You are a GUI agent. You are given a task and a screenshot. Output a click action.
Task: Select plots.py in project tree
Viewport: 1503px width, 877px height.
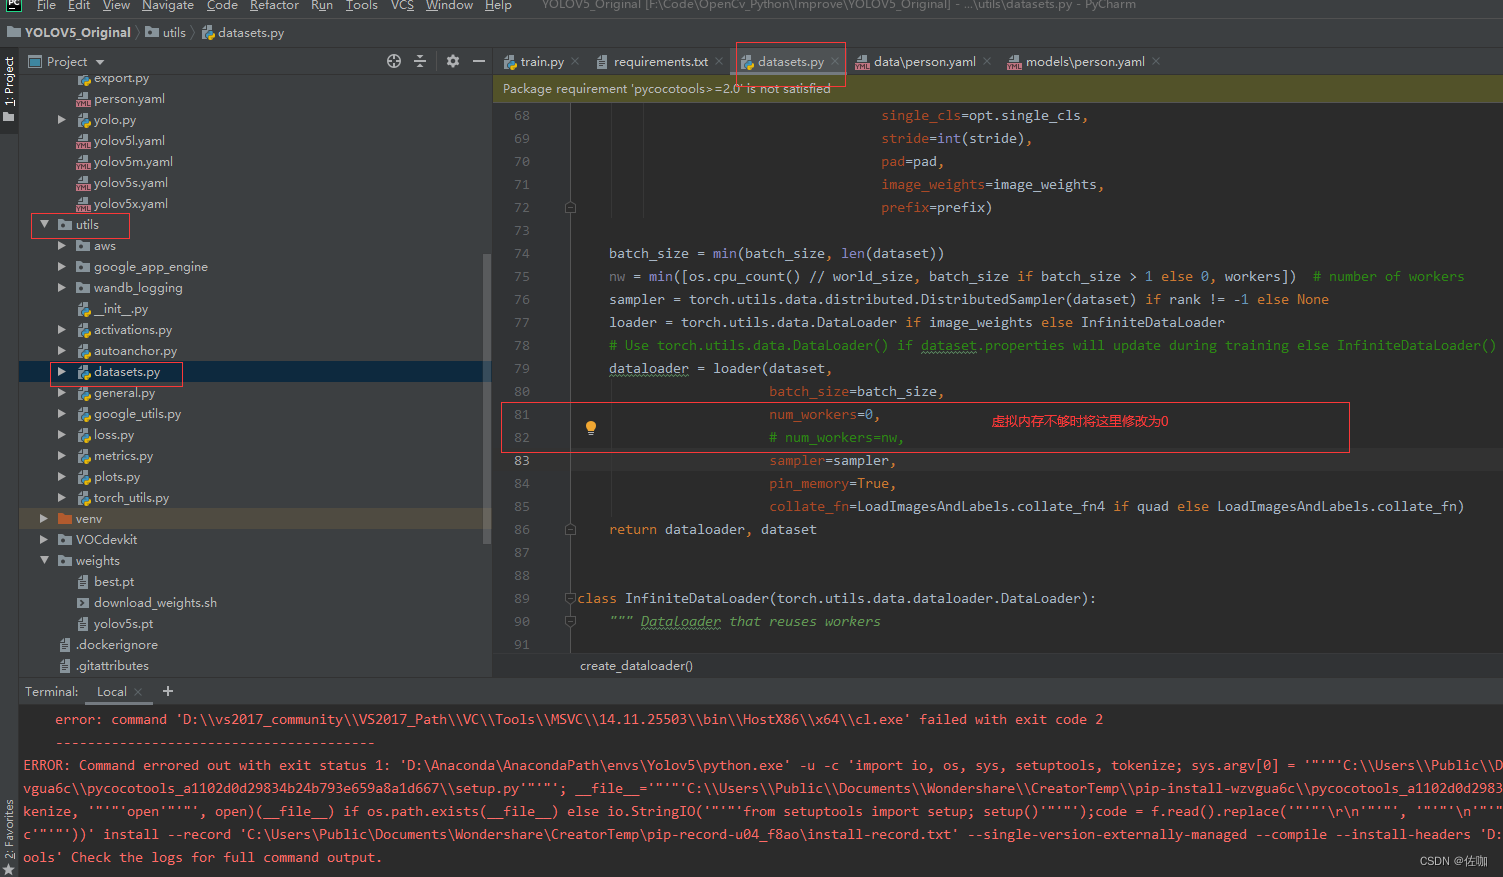[117, 477]
